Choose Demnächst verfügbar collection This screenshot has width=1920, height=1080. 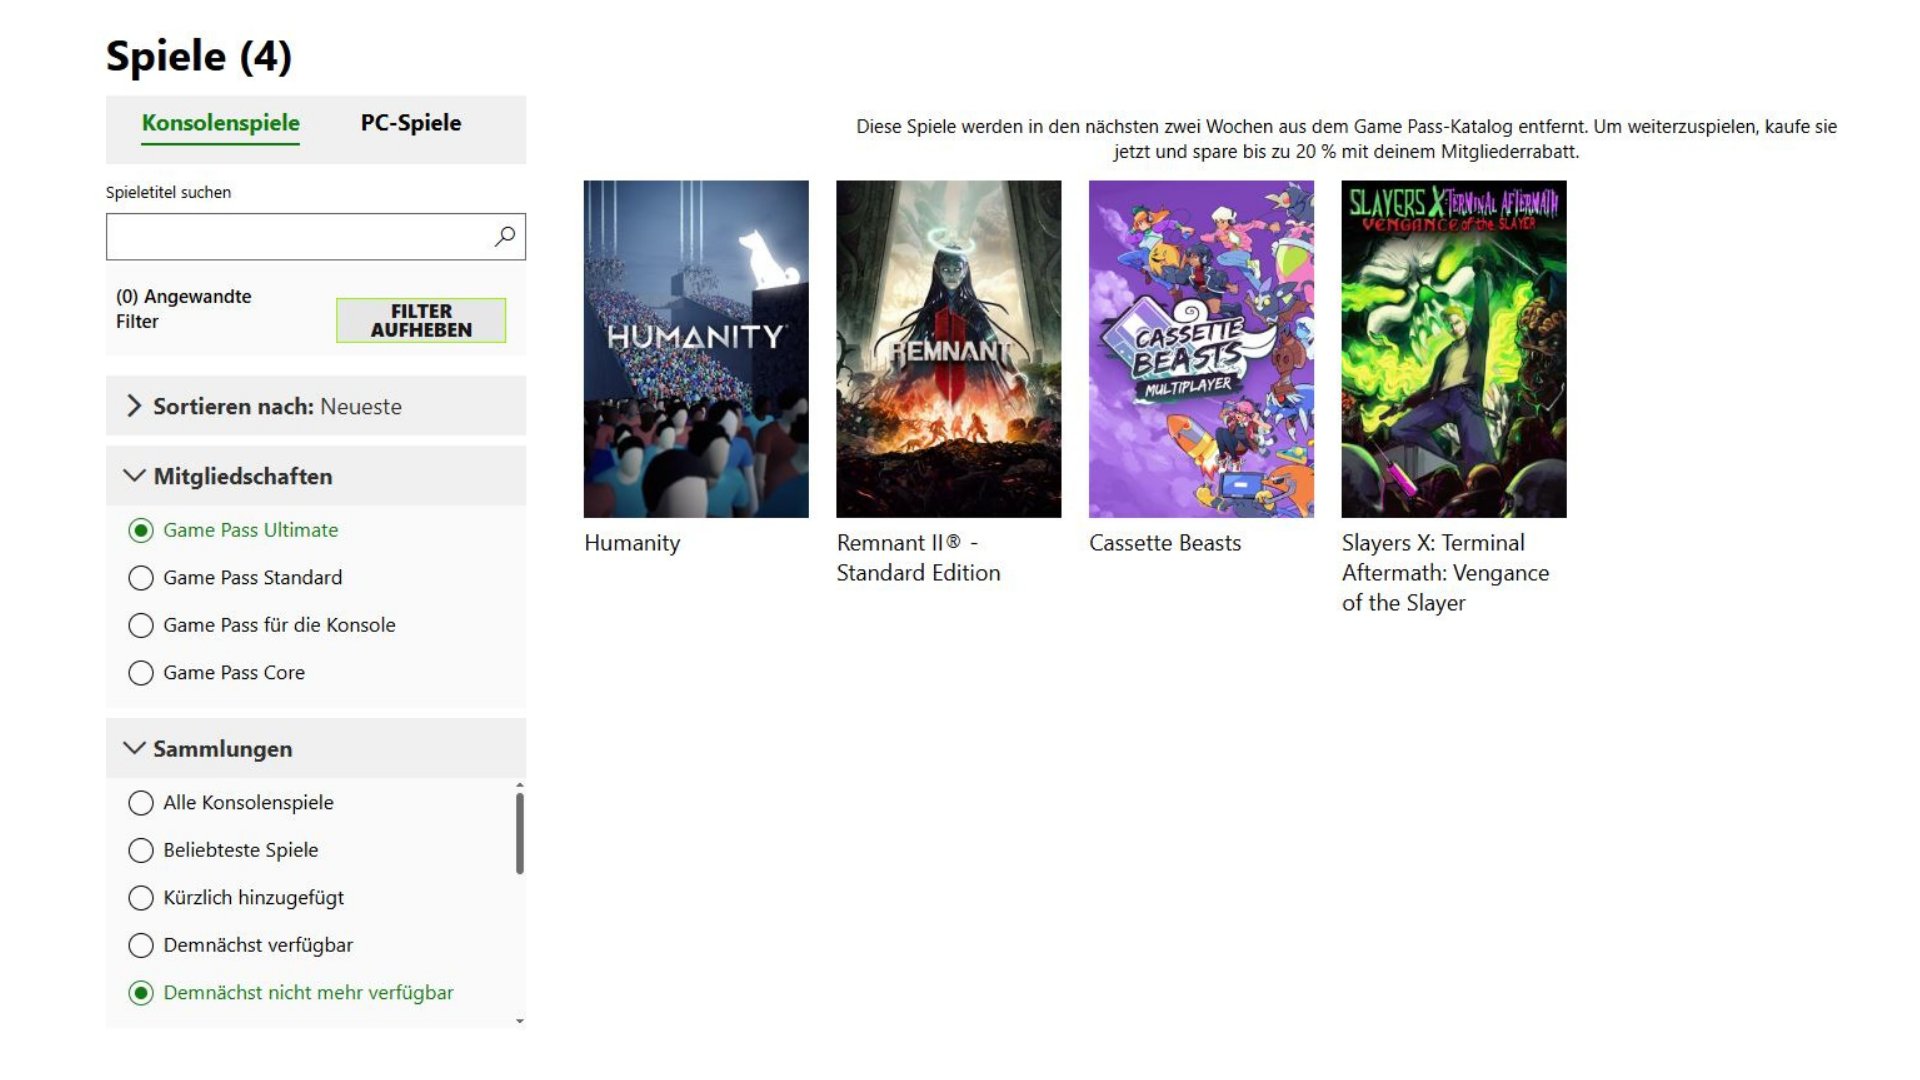click(141, 945)
